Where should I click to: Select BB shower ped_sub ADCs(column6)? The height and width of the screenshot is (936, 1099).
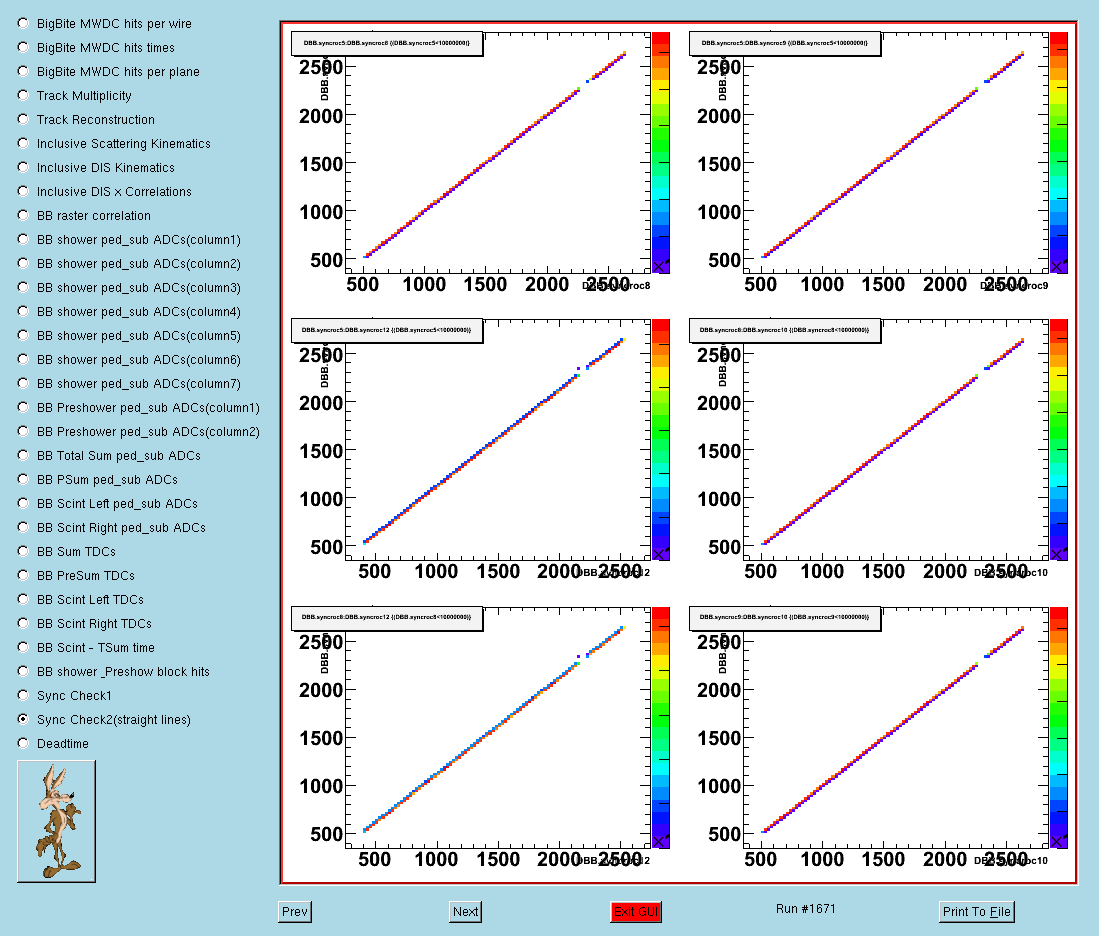(23, 359)
